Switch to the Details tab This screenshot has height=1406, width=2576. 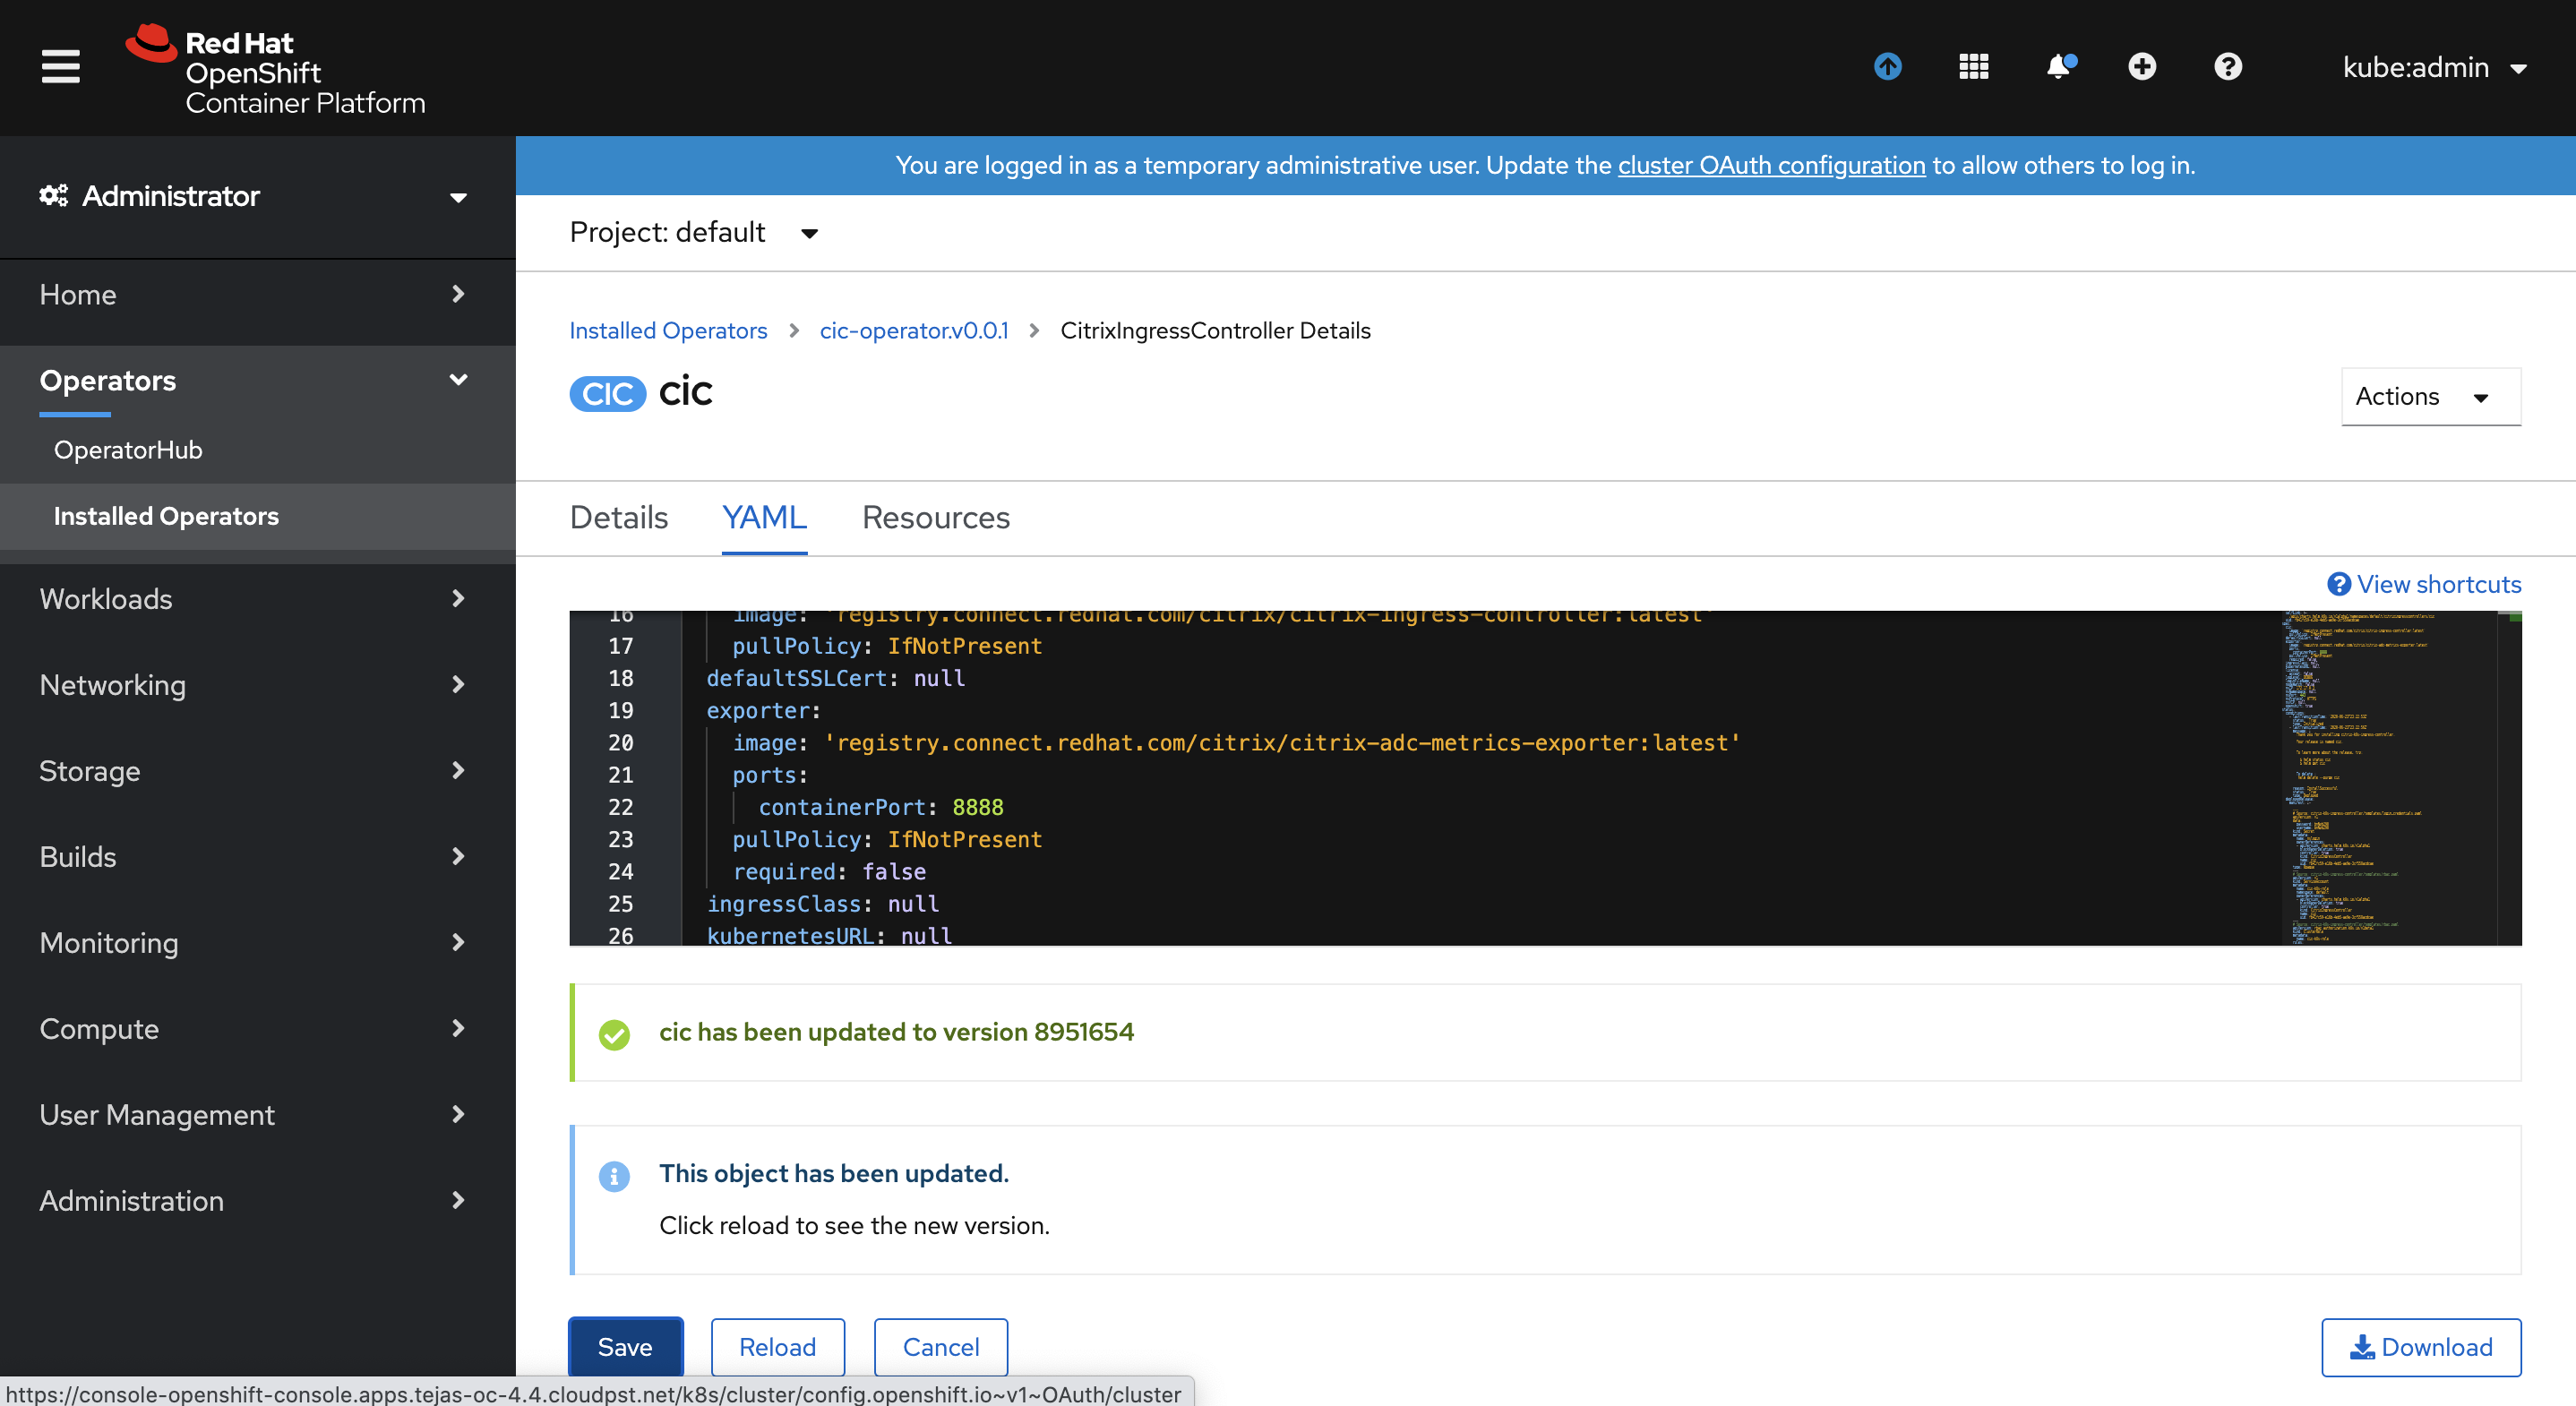[619, 517]
